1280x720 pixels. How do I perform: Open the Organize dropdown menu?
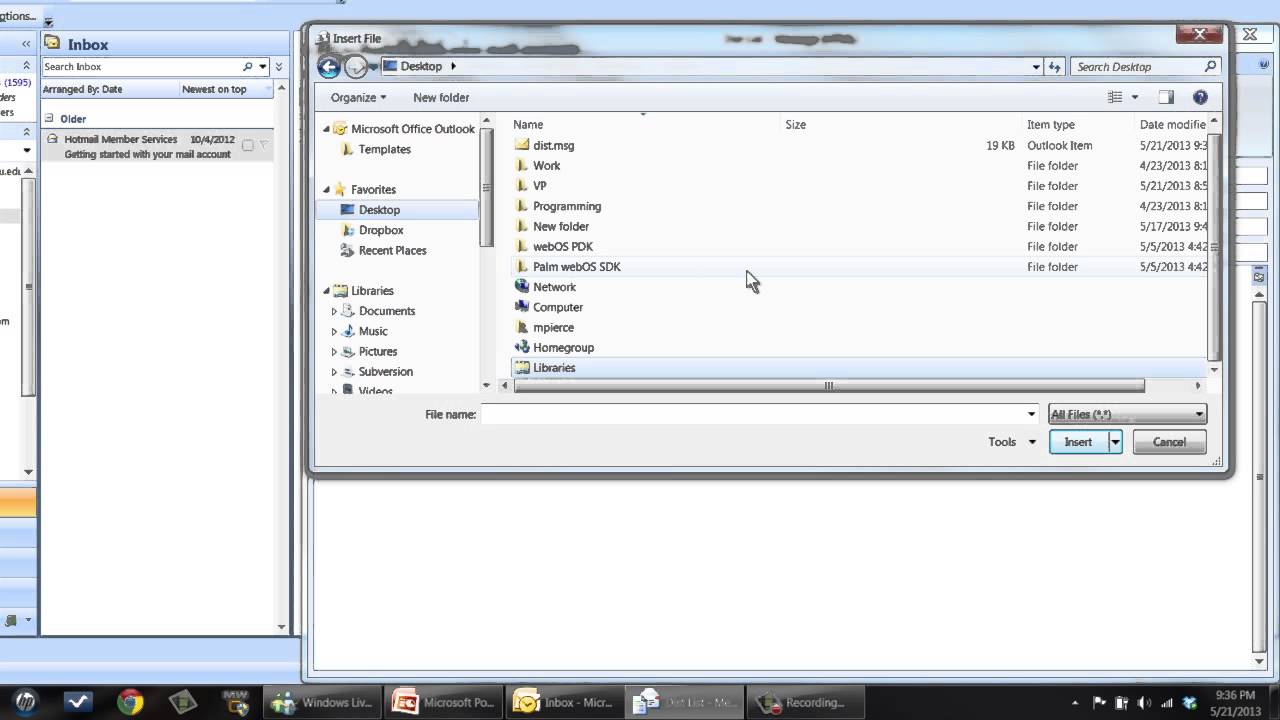(x=358, y=97)
